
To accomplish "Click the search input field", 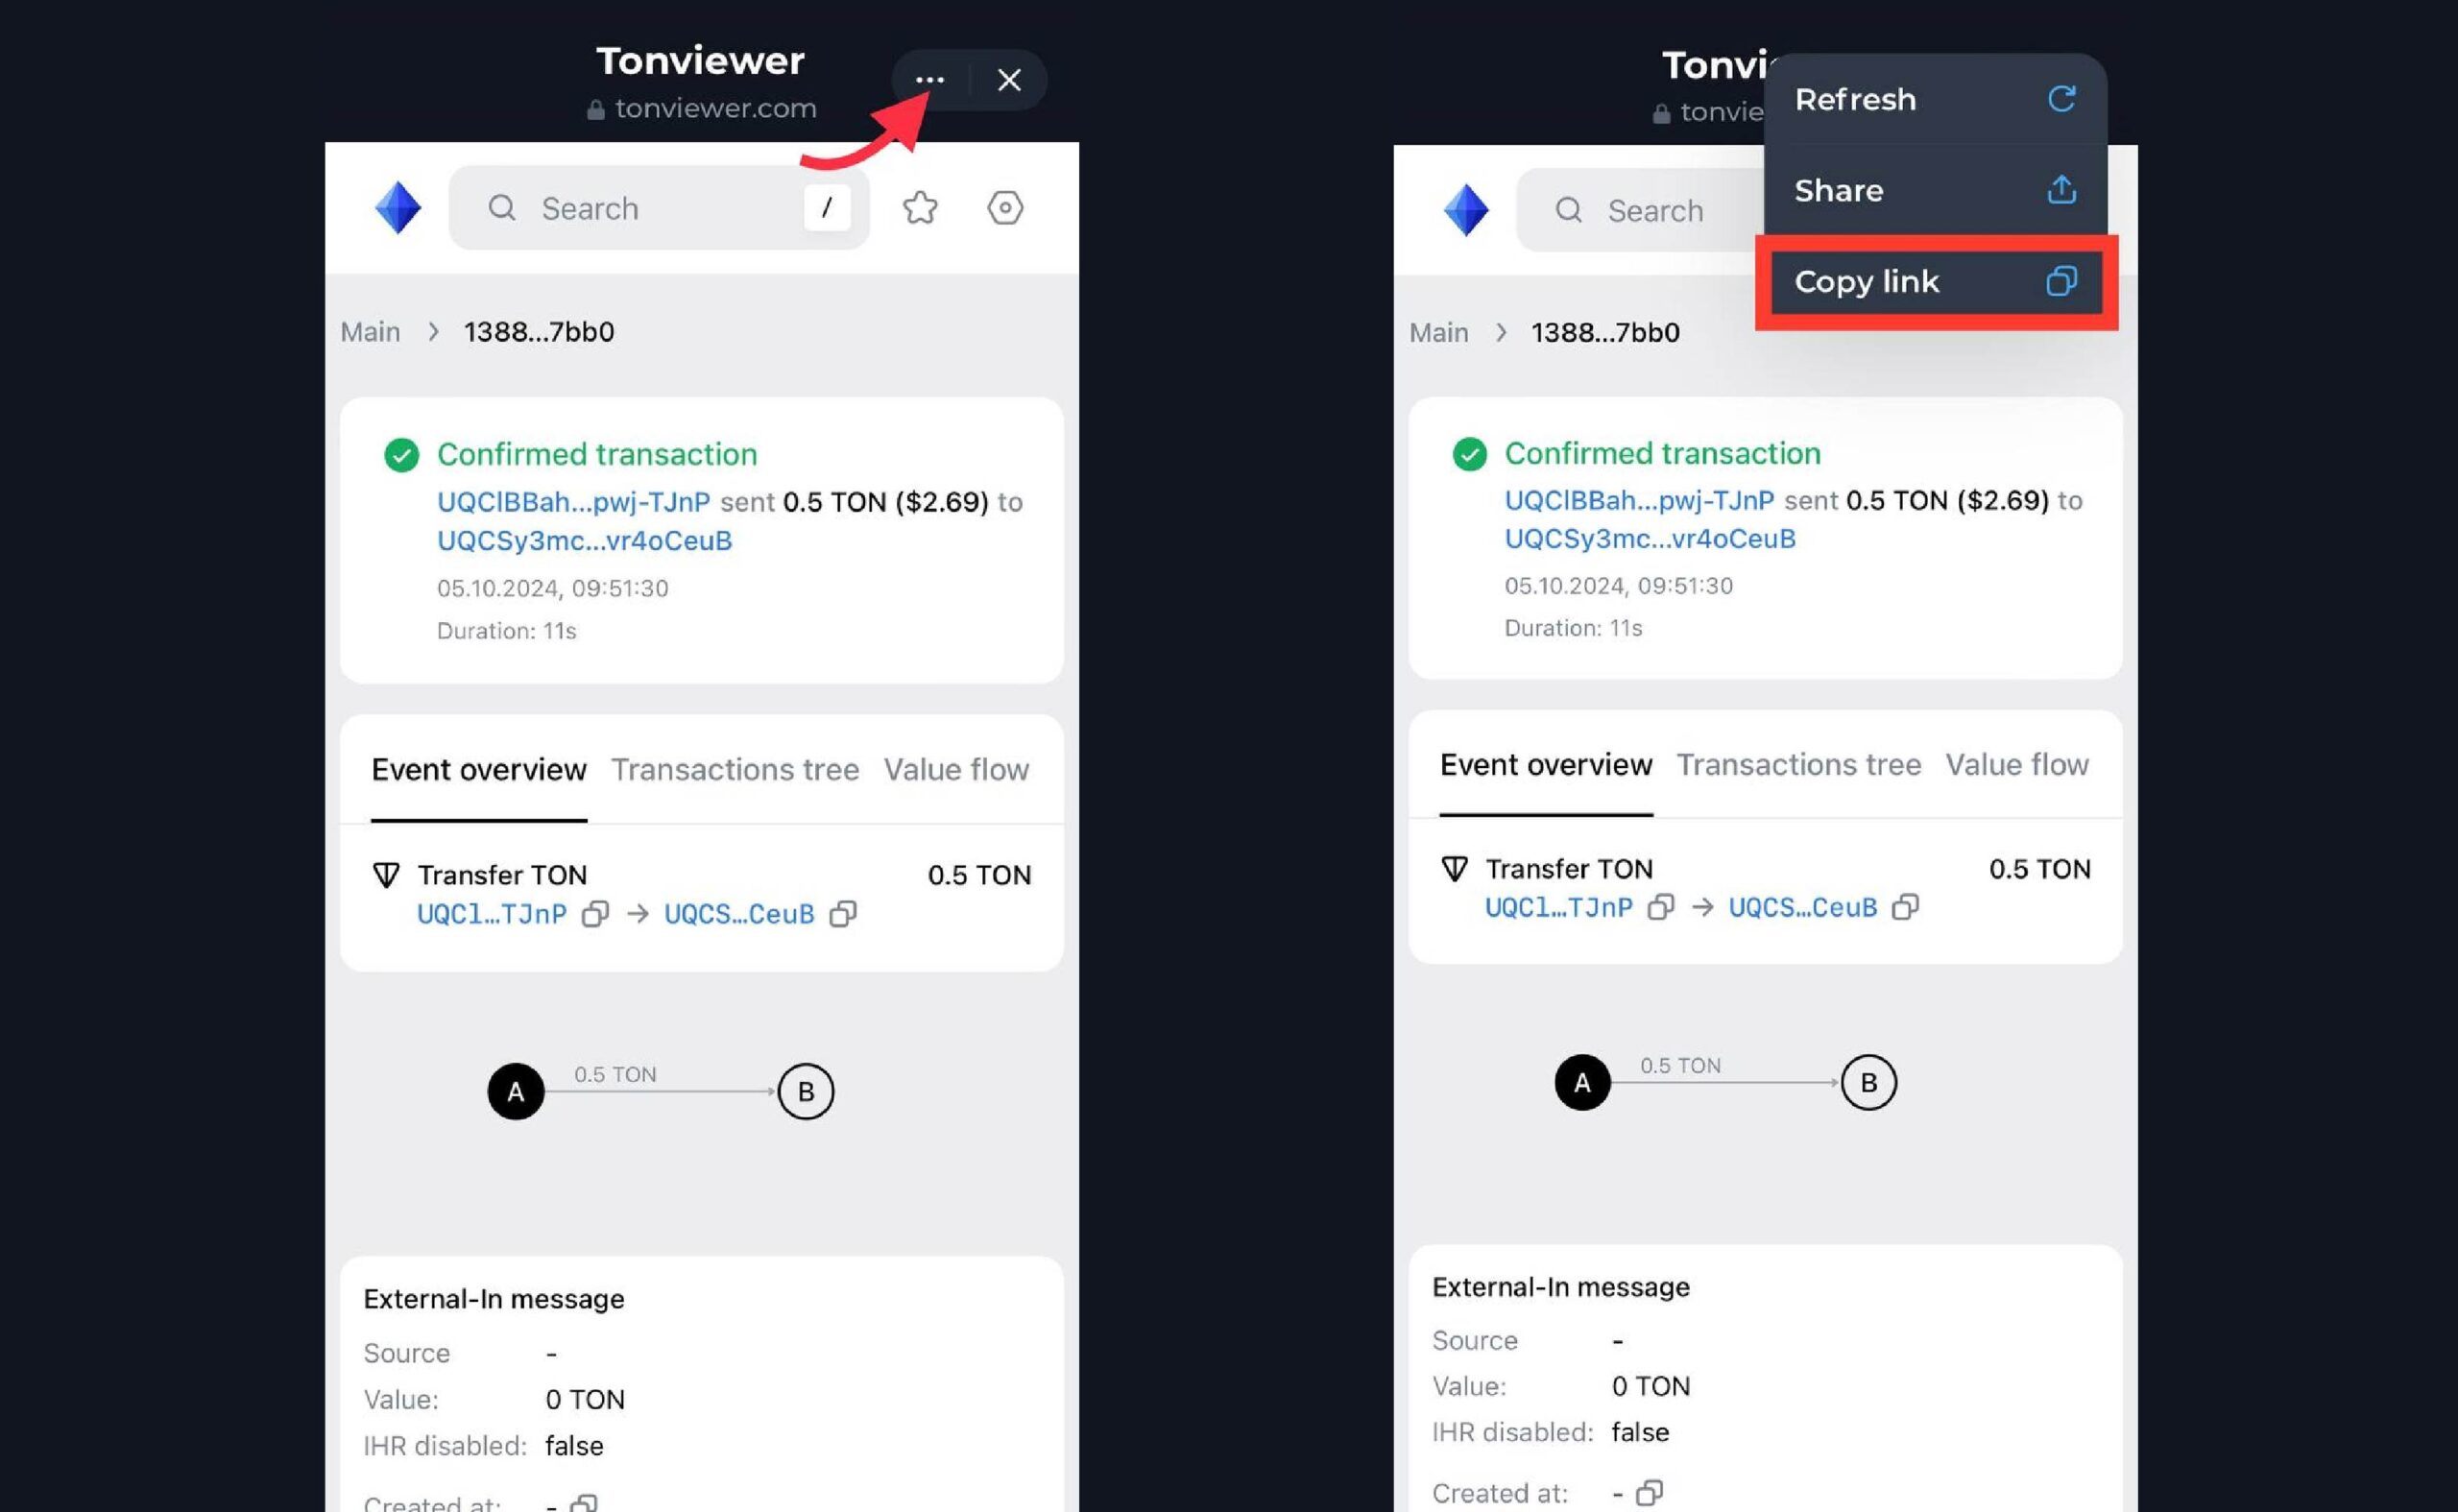I will click(x=659, y=207).
